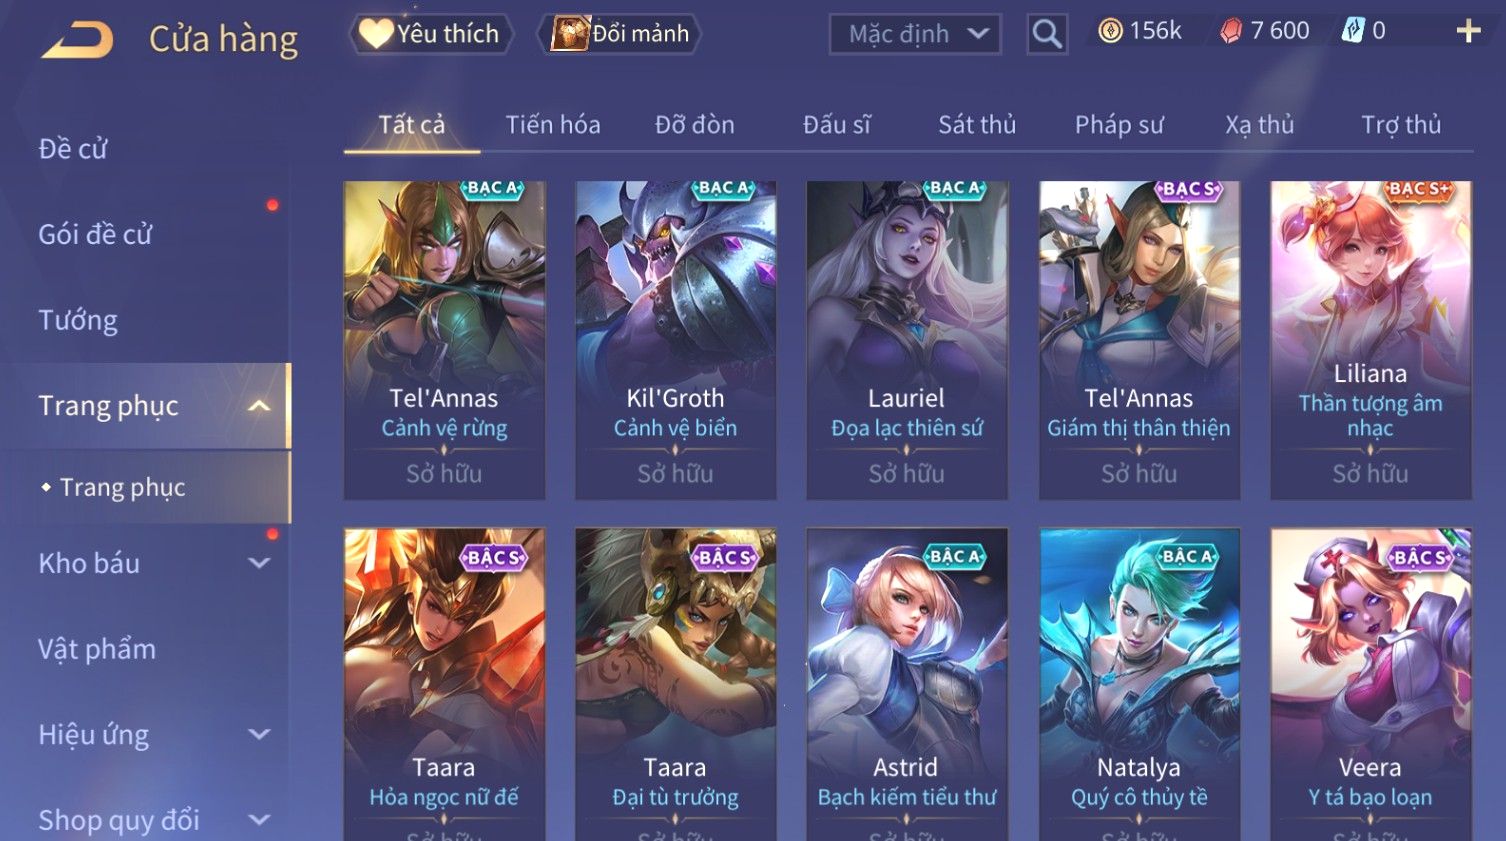Open Đổi mảnh fragment exchange
This screenshot has width=1506, height=841.
pyautogui.click(x=620, y=34)
